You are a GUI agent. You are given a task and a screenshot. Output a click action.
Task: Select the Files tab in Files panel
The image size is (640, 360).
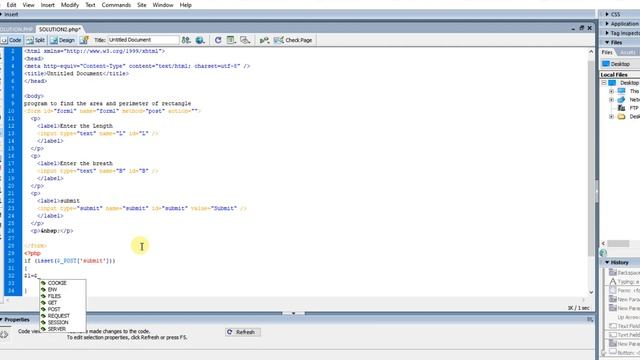pos(607,52)
